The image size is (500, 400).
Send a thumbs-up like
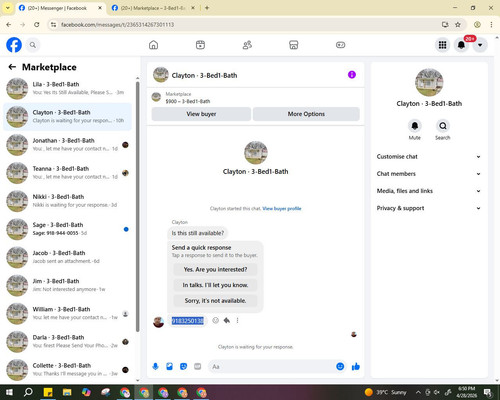tap(356, 367)
